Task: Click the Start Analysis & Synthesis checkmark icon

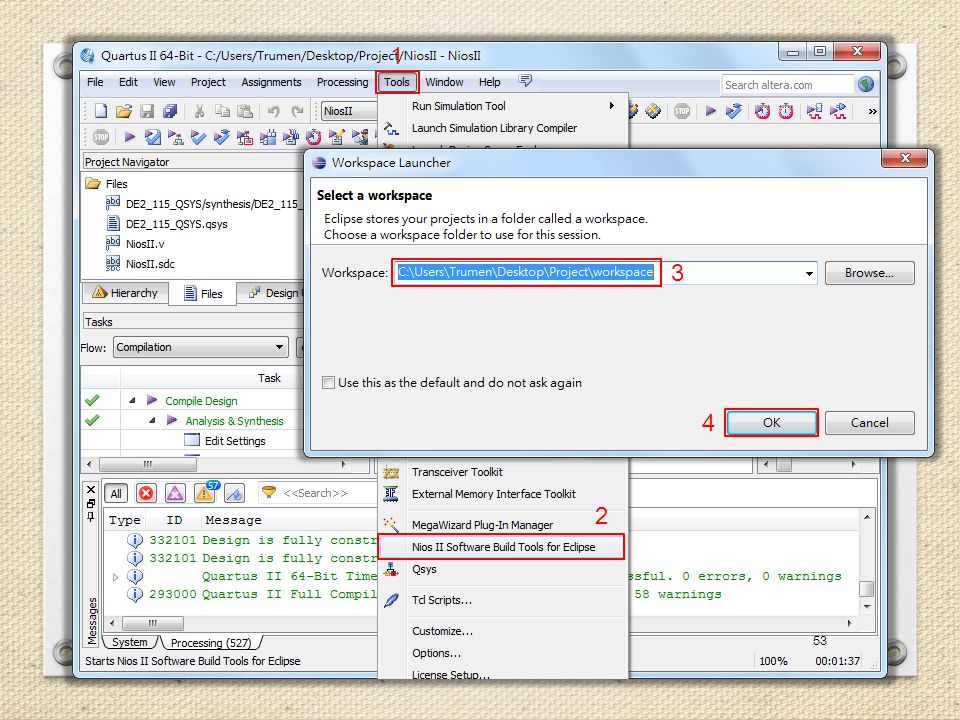Action: pyautogui.click(x=198, y=137)
